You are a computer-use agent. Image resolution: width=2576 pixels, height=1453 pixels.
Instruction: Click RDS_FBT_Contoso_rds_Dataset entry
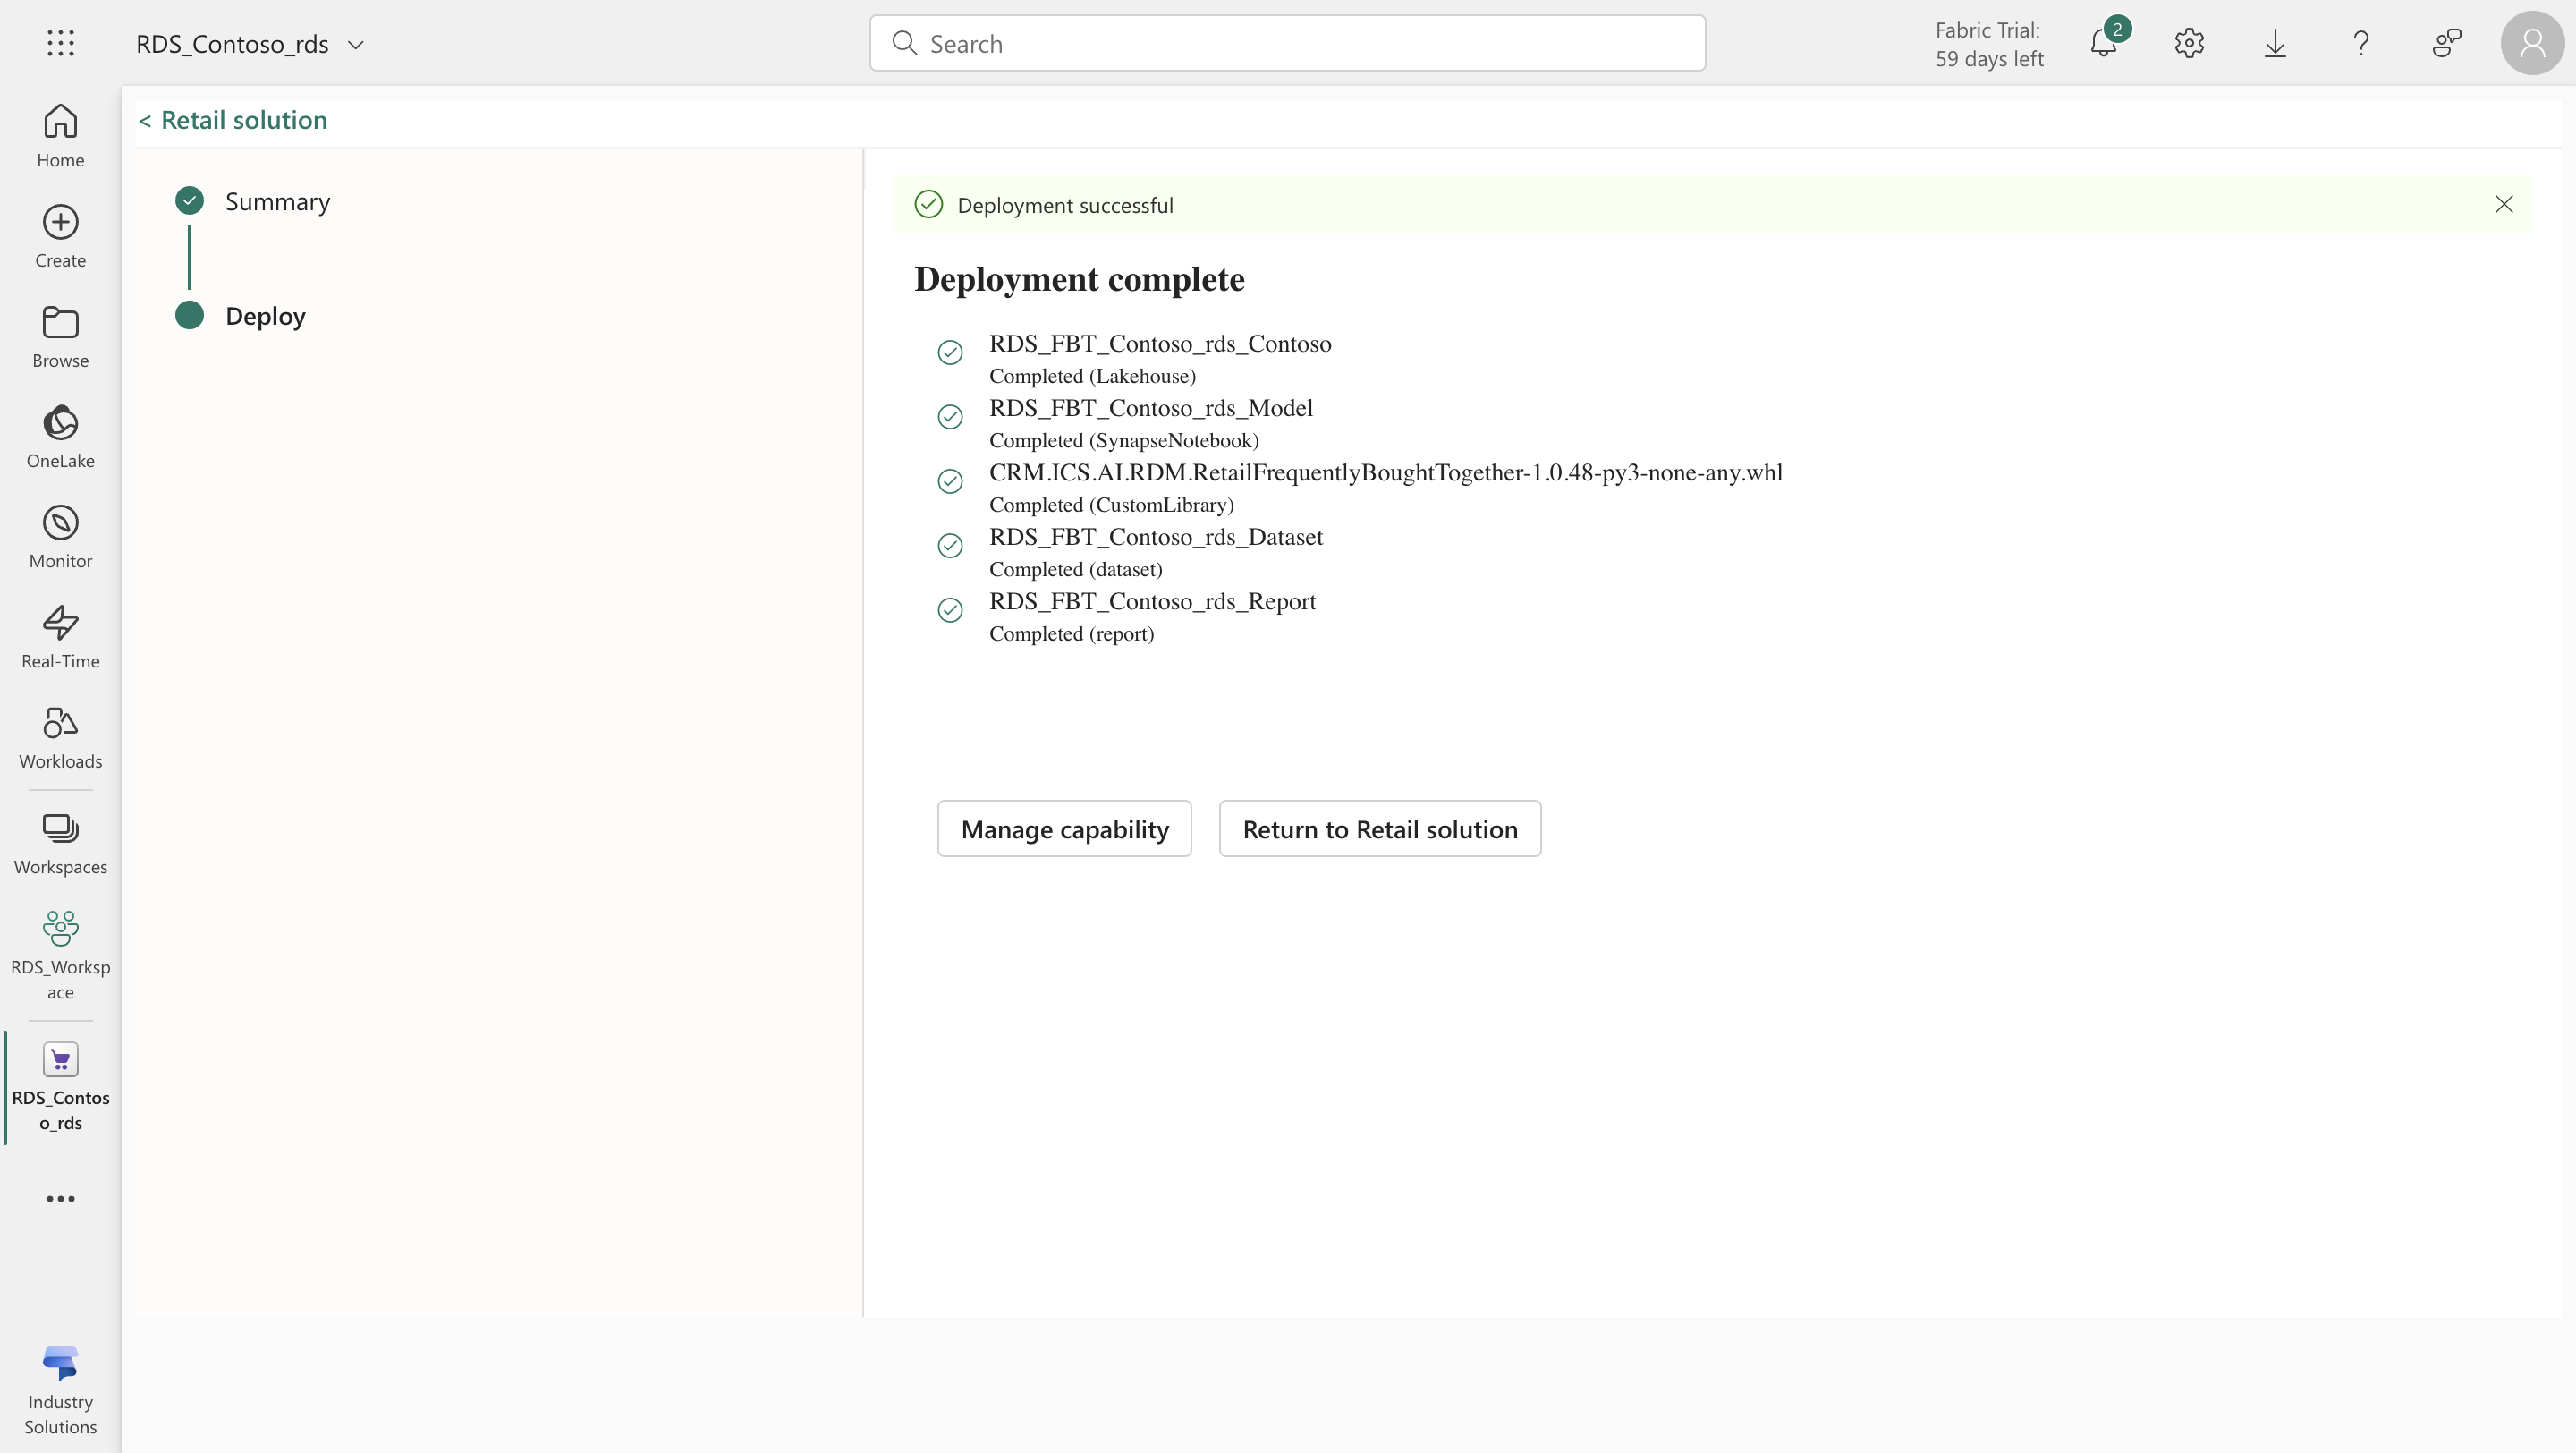(1156, 537)
